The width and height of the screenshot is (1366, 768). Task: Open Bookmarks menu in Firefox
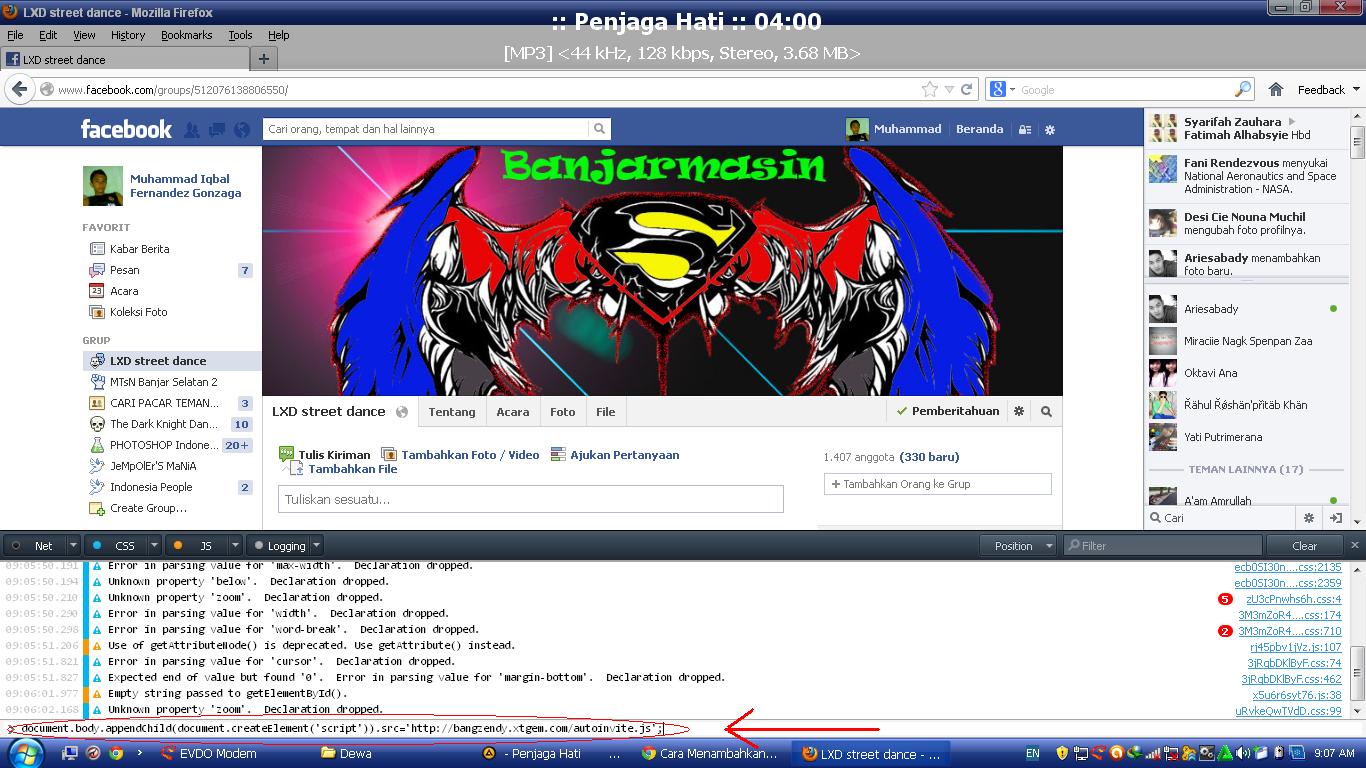(x=187, y=35)
